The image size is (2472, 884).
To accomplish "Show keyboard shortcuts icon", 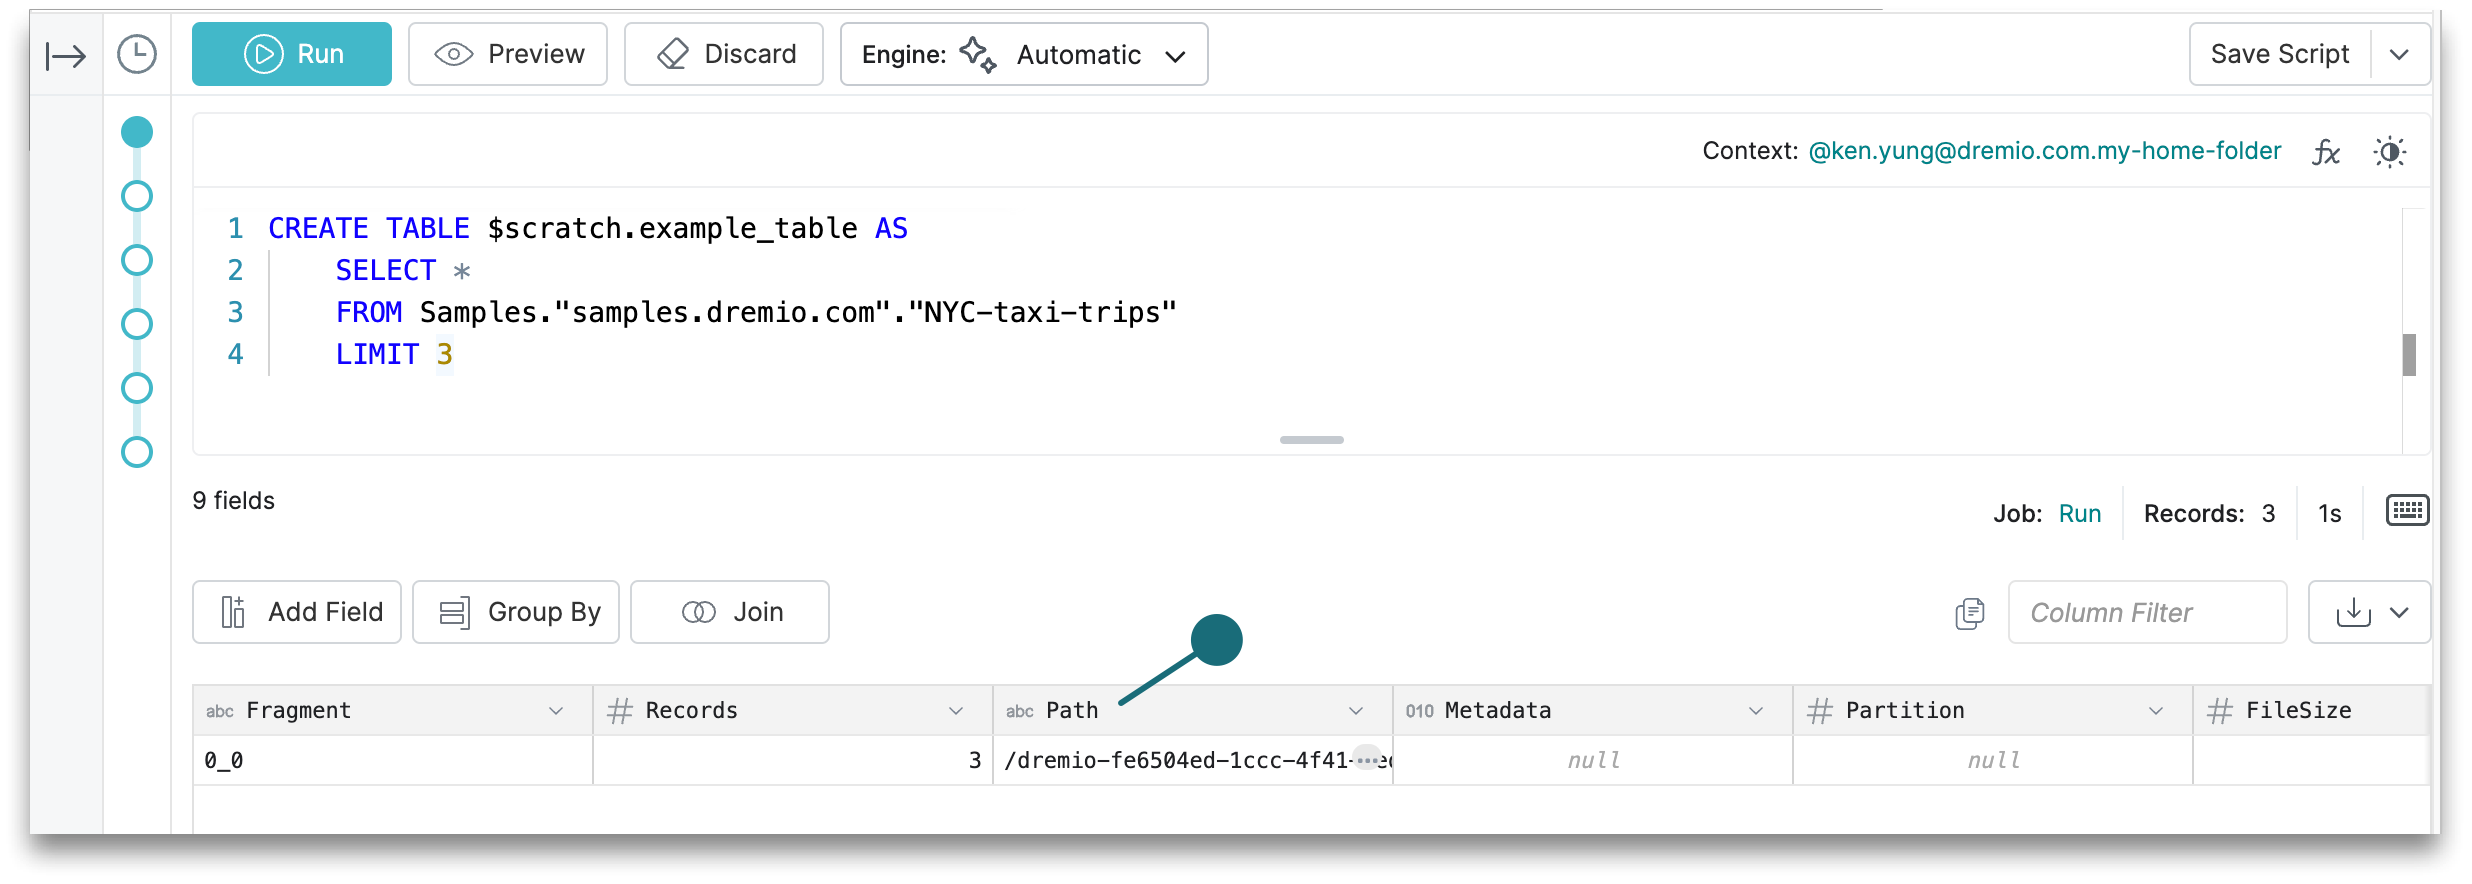I will point(2407,511).
